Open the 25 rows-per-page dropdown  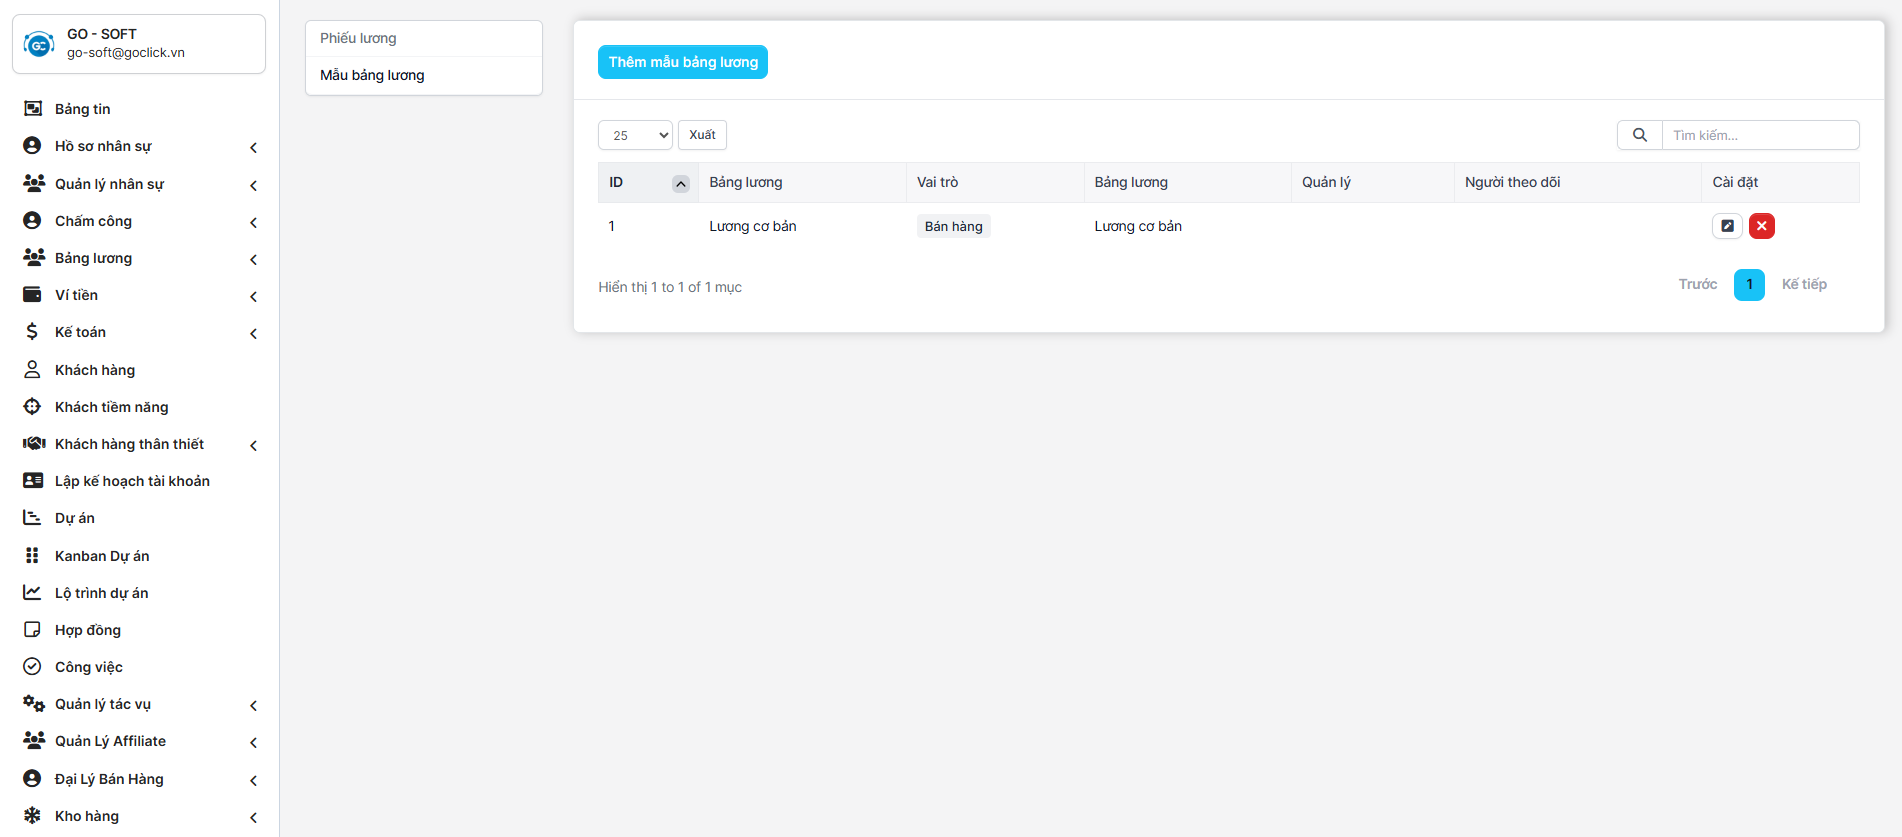point(635,135)
